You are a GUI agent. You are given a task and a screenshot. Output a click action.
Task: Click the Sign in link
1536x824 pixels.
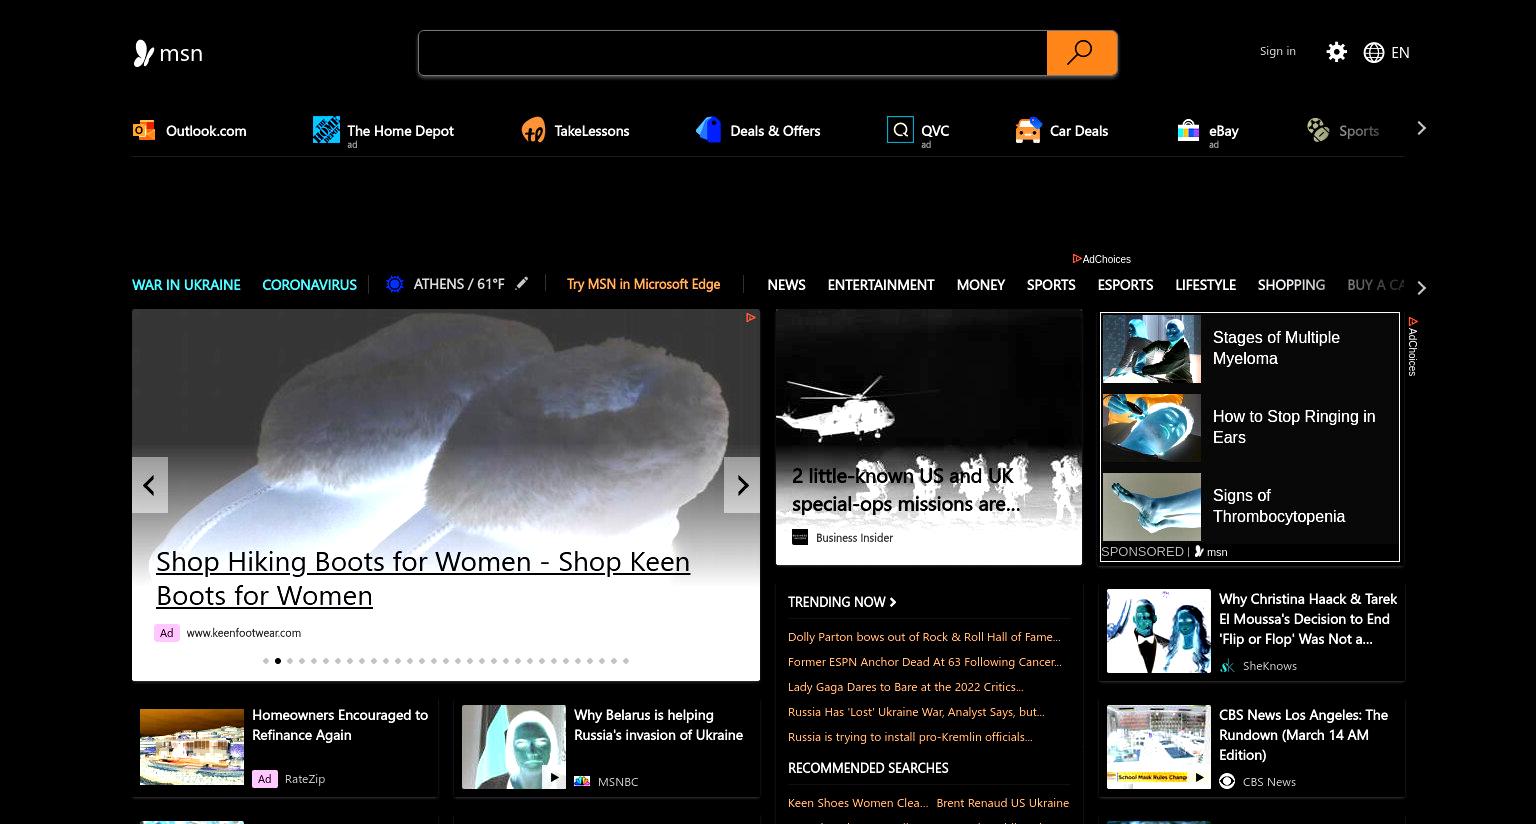[x=1277, y=51]
